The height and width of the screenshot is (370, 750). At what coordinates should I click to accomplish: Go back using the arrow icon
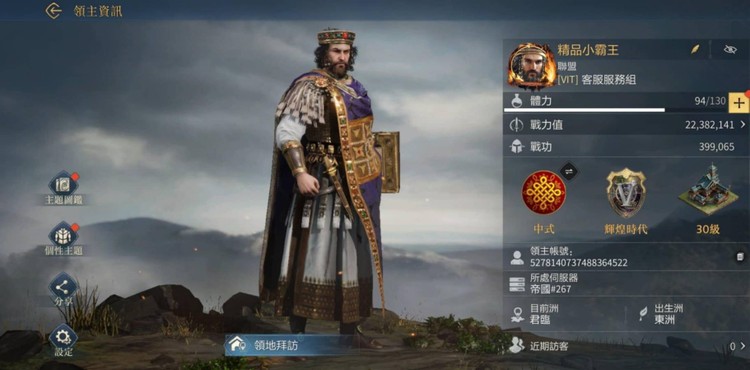coord(54,11)
